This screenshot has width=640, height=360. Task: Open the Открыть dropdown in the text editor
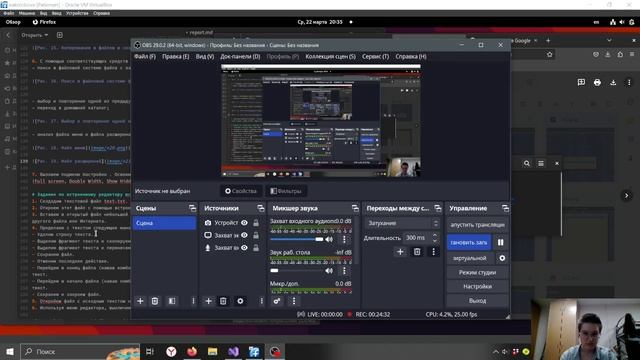(35, 35)
